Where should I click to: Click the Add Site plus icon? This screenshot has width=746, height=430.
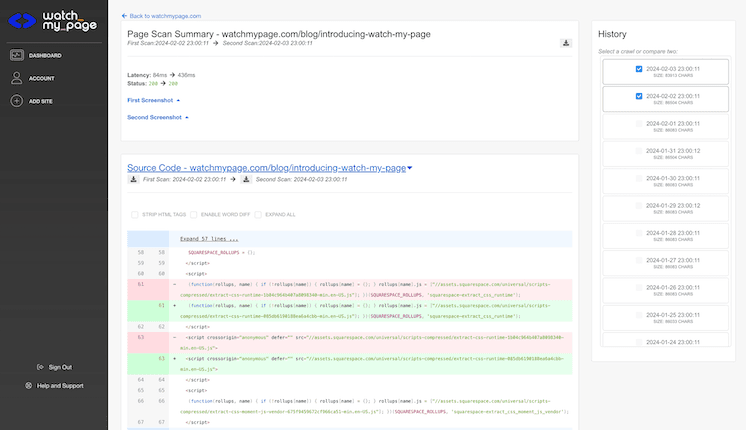pyautogui.click(x=17, y=101)
